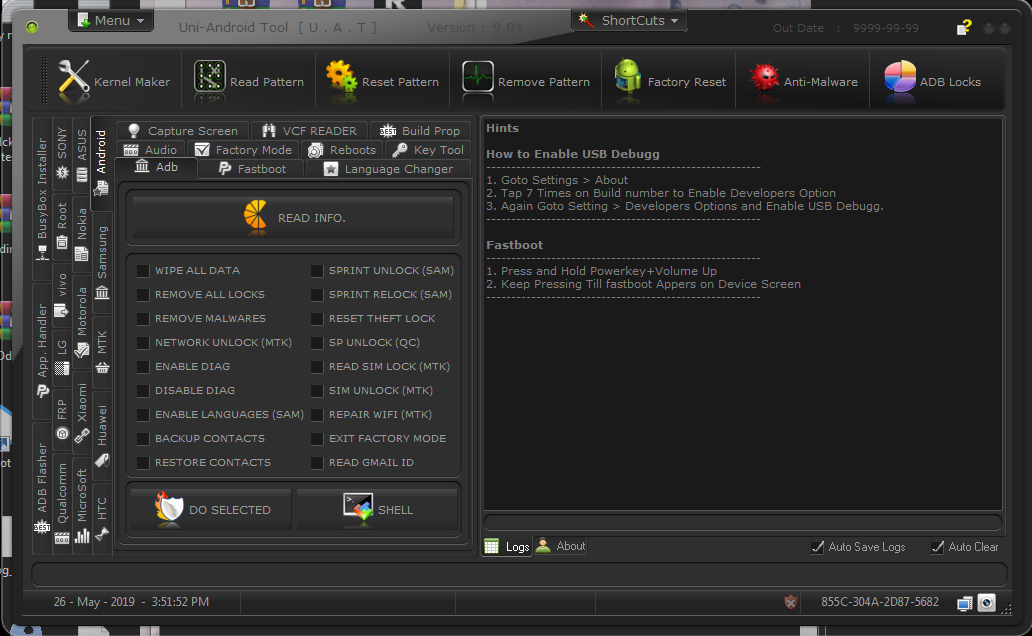Check EXIT FACTORY MODE option

point(317,438)
